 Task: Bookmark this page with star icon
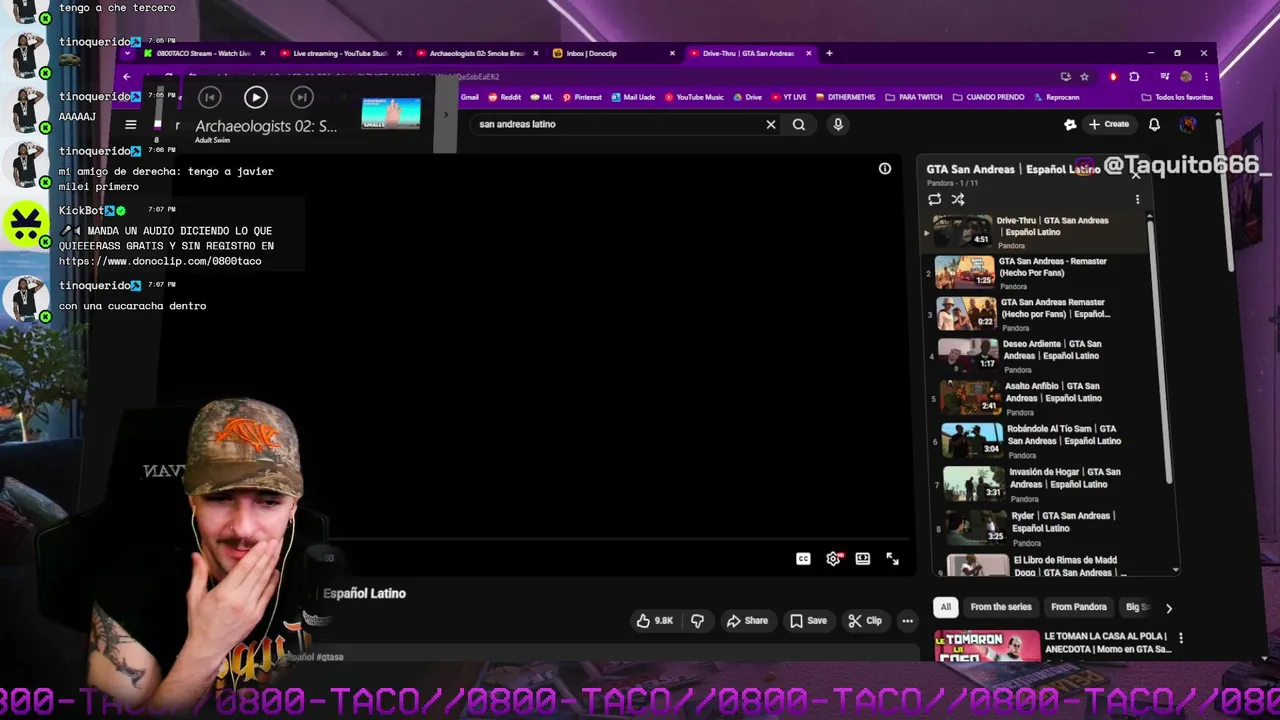(x=1084, y=77)
